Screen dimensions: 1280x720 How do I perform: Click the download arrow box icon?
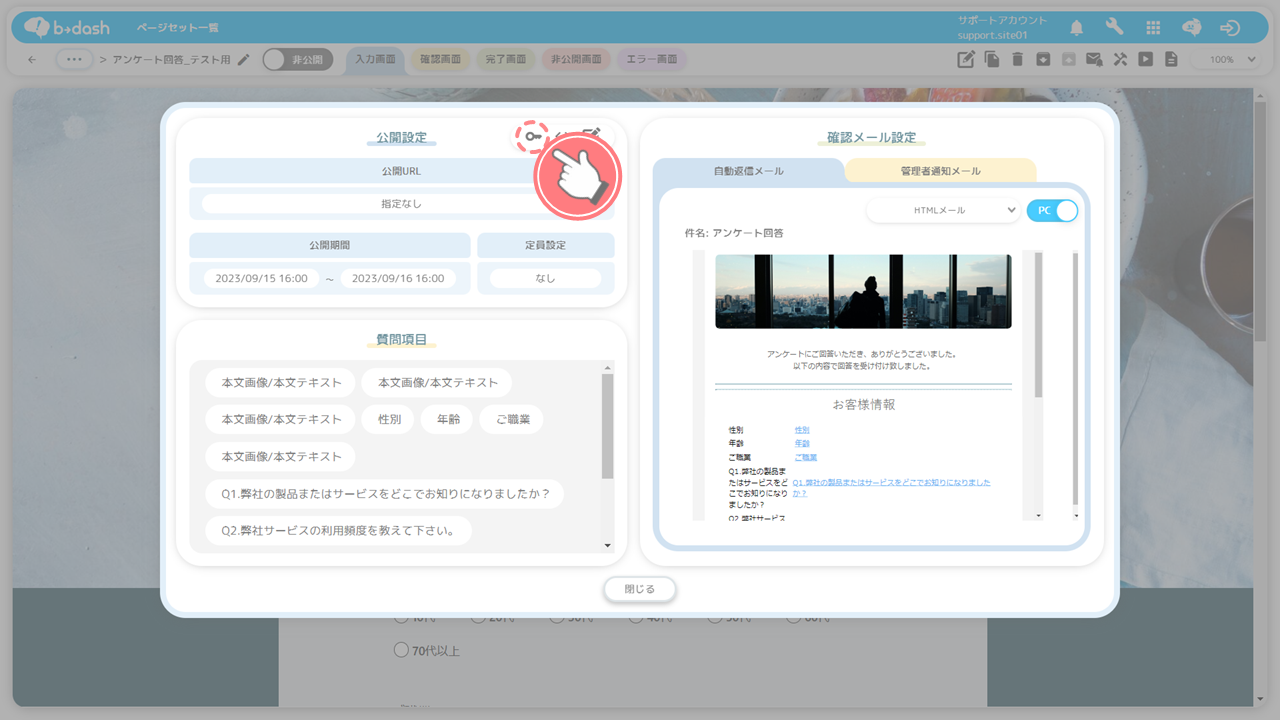pos(1043,60)
